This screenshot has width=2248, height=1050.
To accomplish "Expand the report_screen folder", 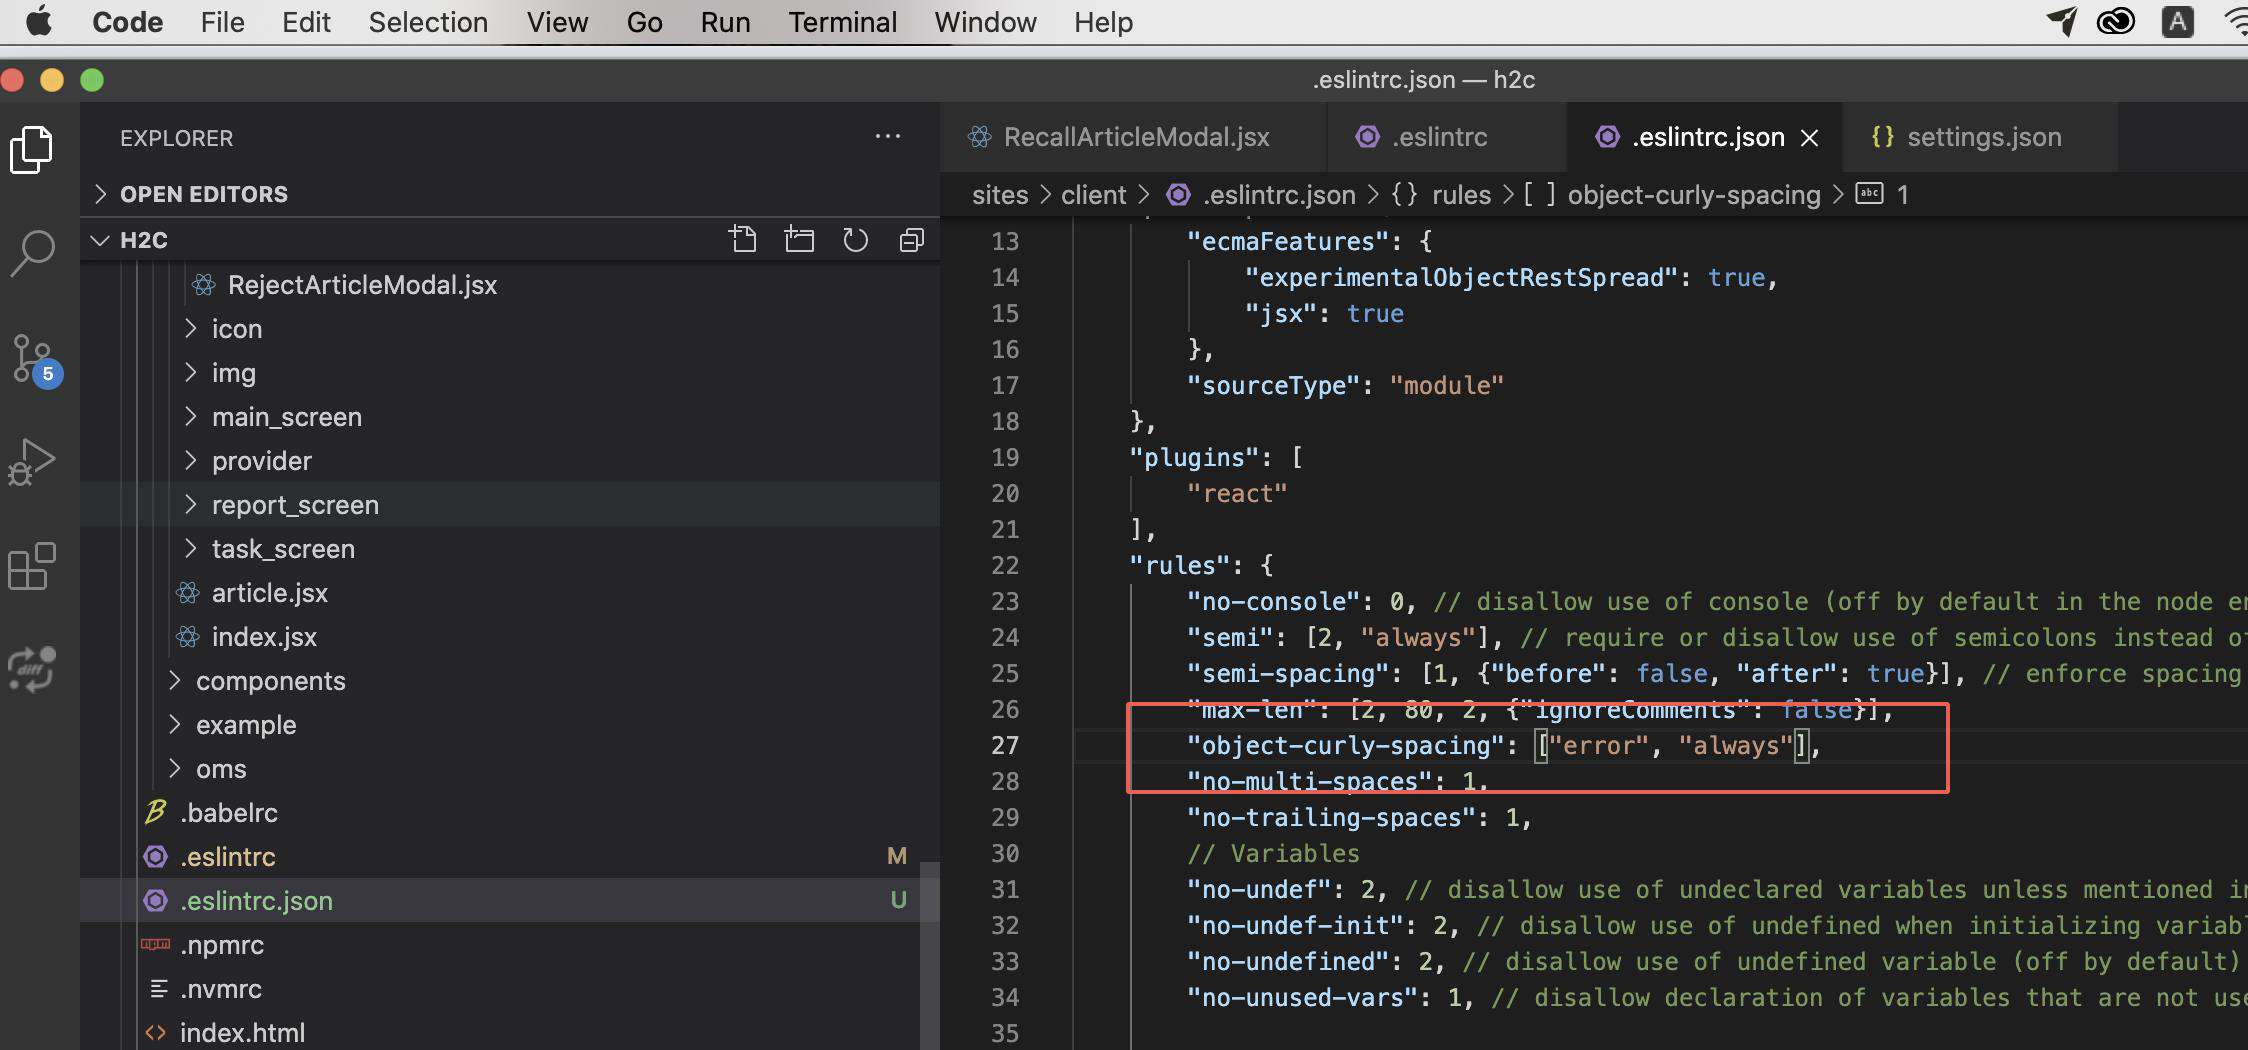I will pos(295,505).
